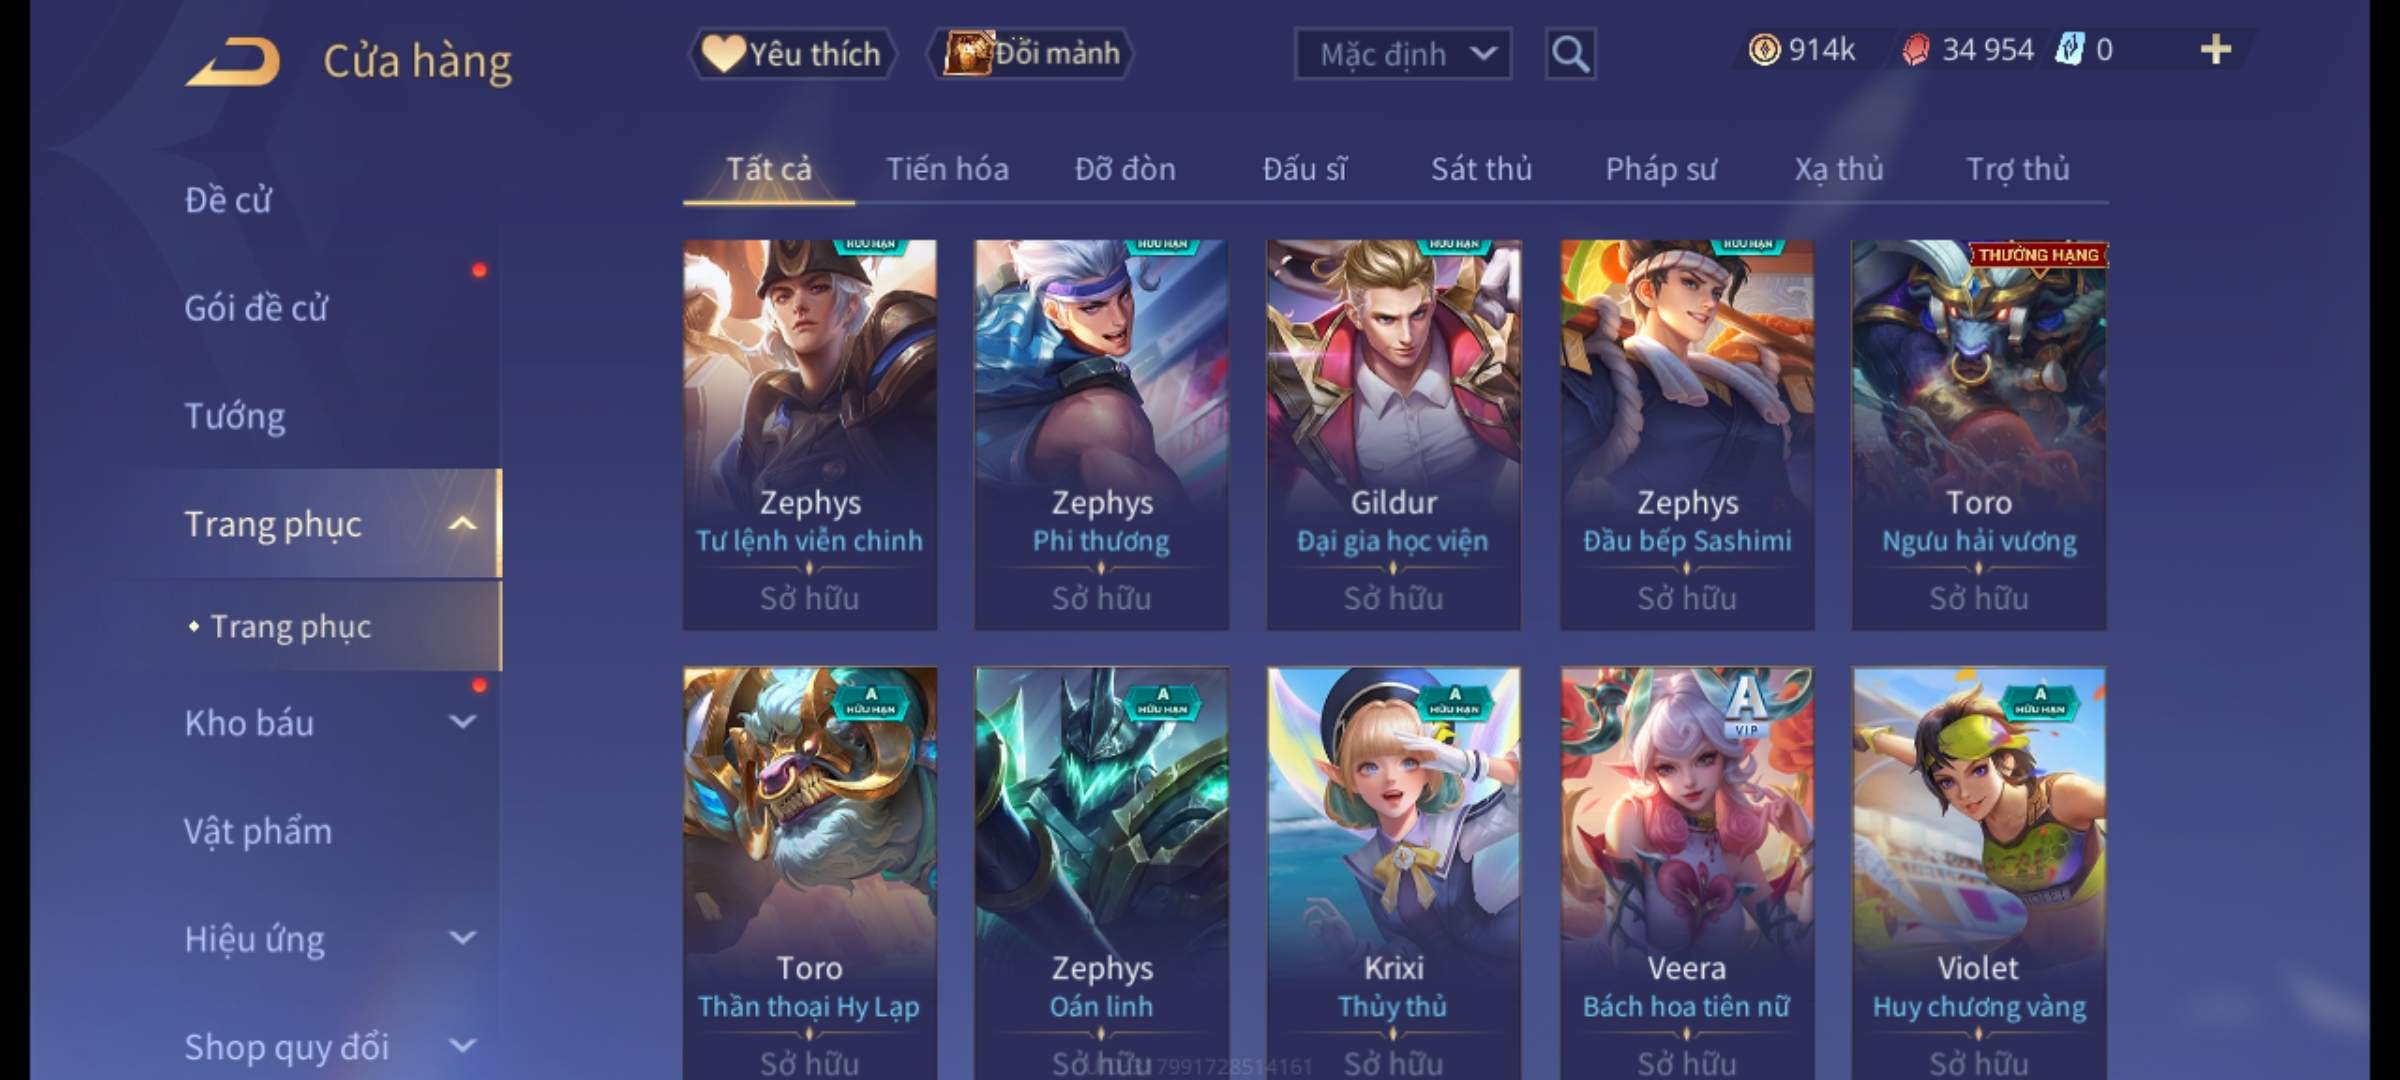2400x1080 pixels.
Task: Switch to the Tiến hóa tab
Action: (947, 169)
